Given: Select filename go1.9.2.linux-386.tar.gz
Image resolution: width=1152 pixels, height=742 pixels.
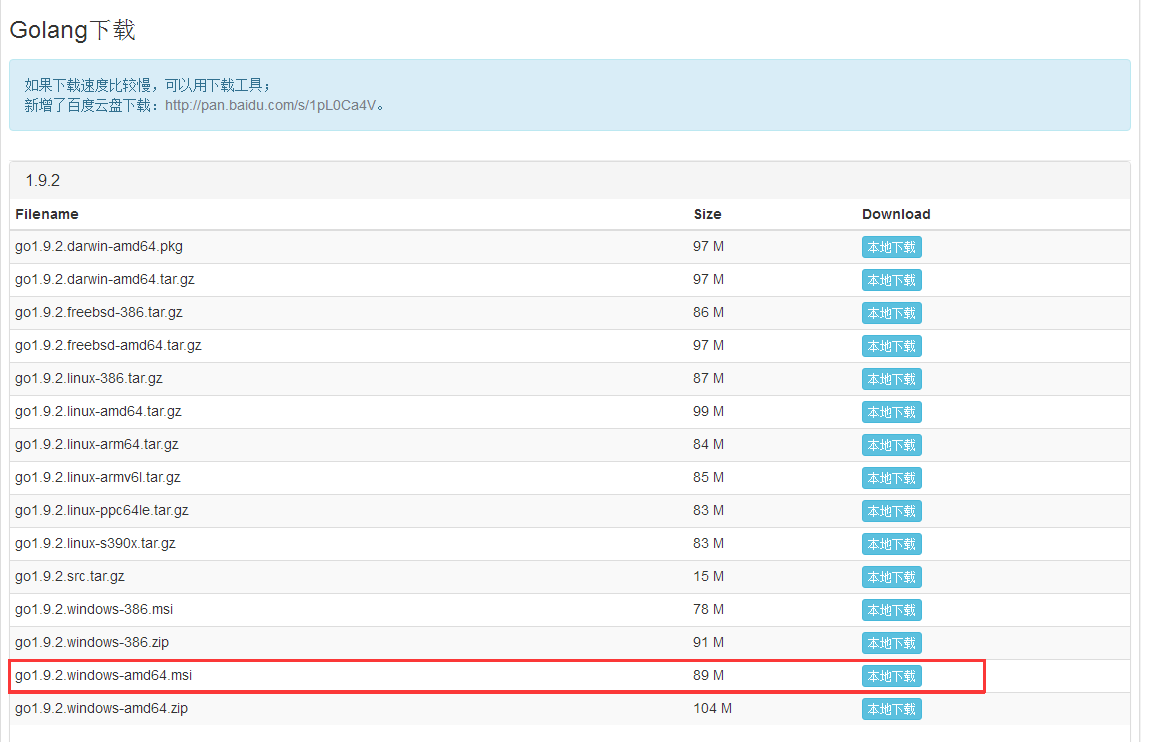Looking at the screenshot, I should point(89,378).
